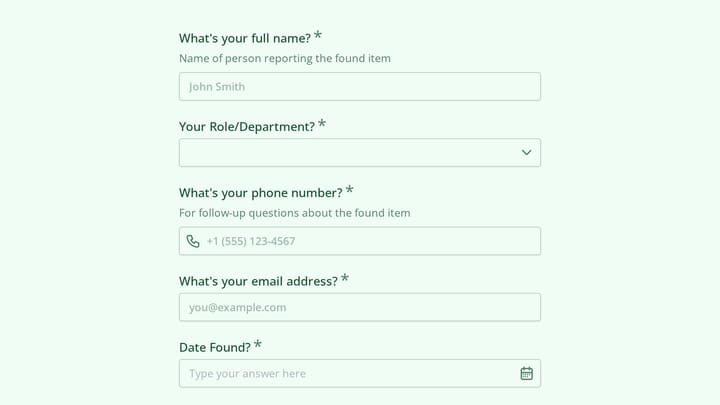Focus the full name field with John Smith placeholder

(360, 86)
